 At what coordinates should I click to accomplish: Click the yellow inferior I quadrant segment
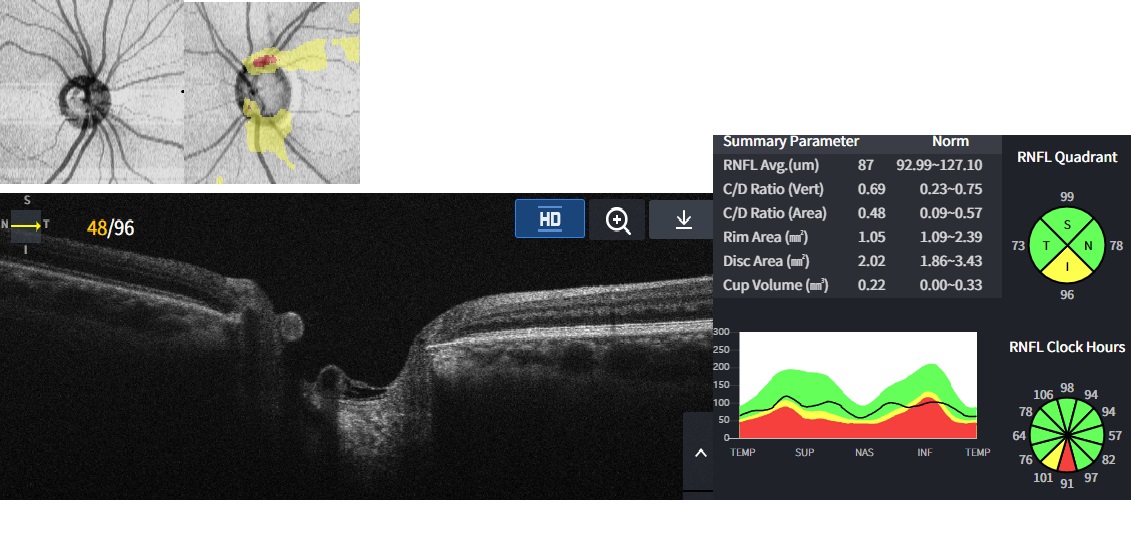[x=1068, y=268]
